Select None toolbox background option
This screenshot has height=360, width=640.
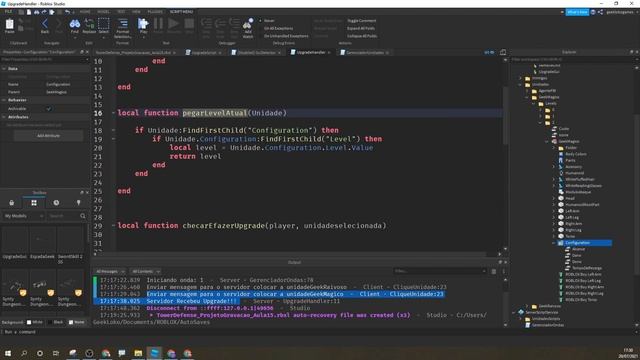coord(77,322)
